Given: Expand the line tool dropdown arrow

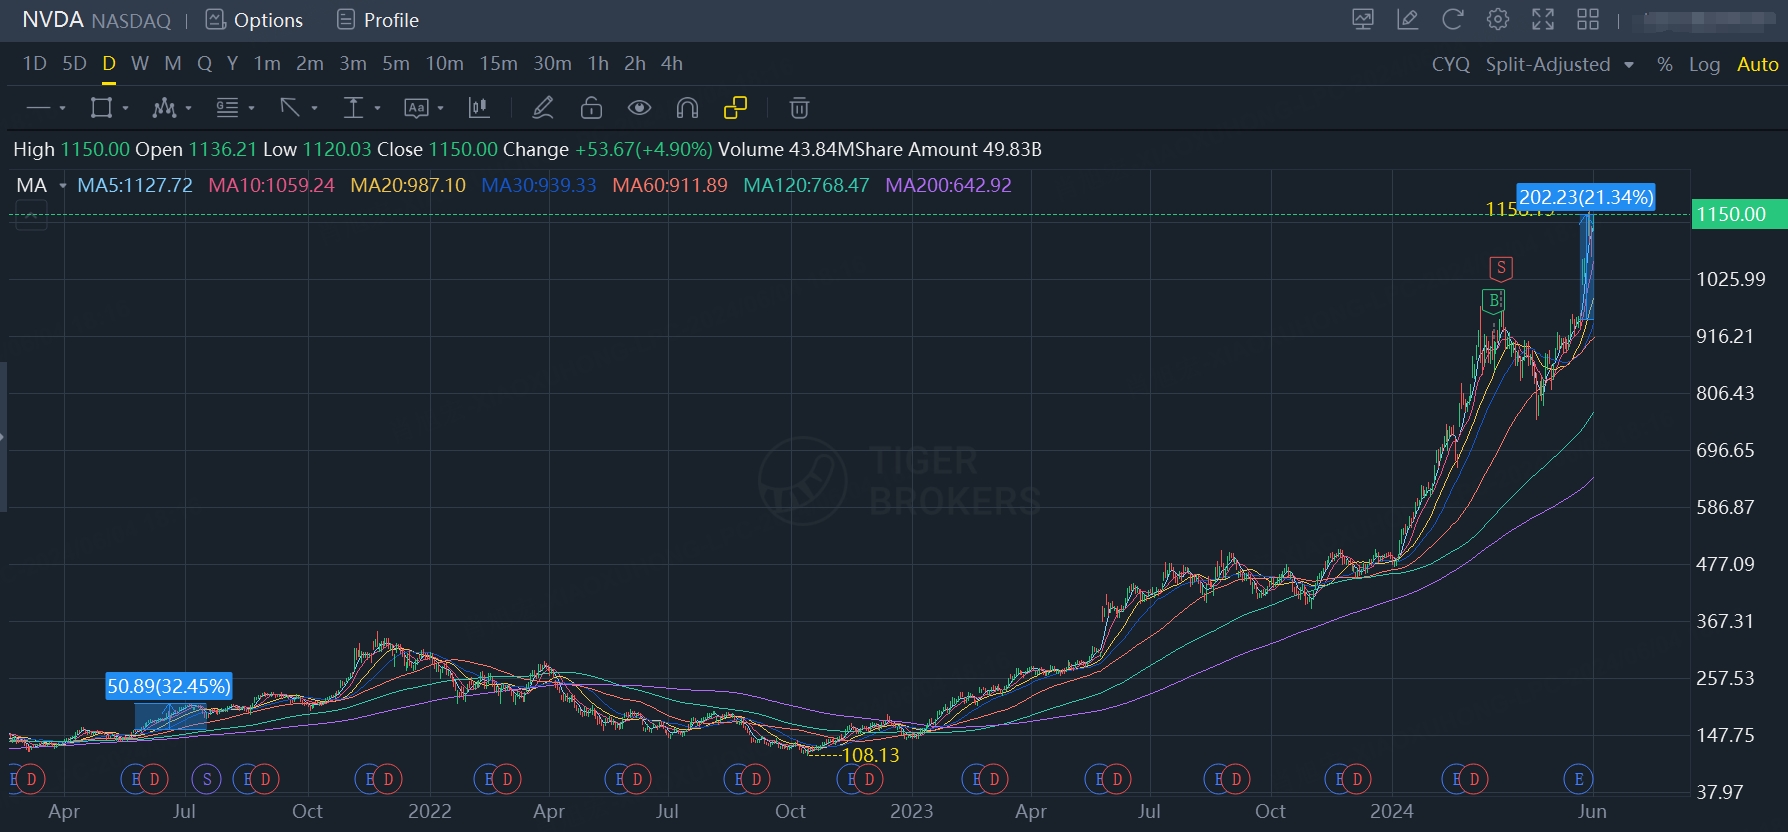Looking at the screenshot, I should 62,108.
